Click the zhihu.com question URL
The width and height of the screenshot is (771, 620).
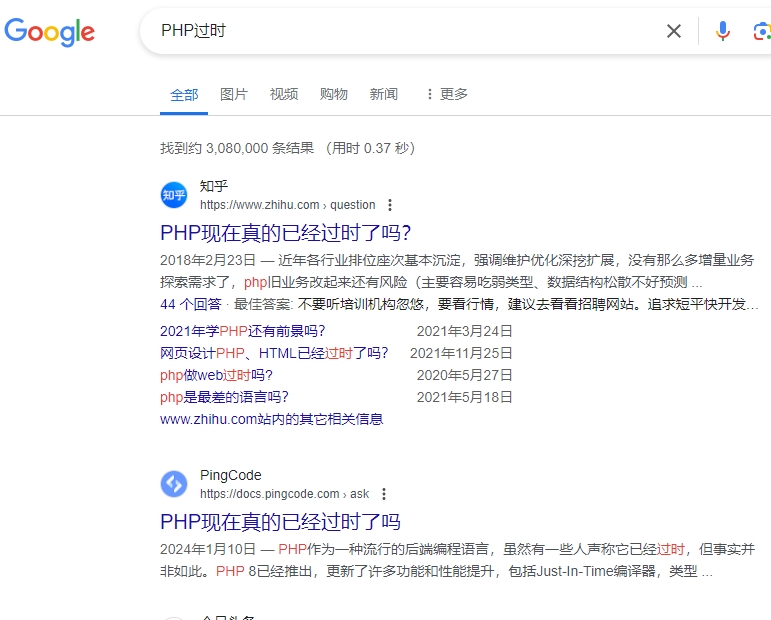(288, 205)
